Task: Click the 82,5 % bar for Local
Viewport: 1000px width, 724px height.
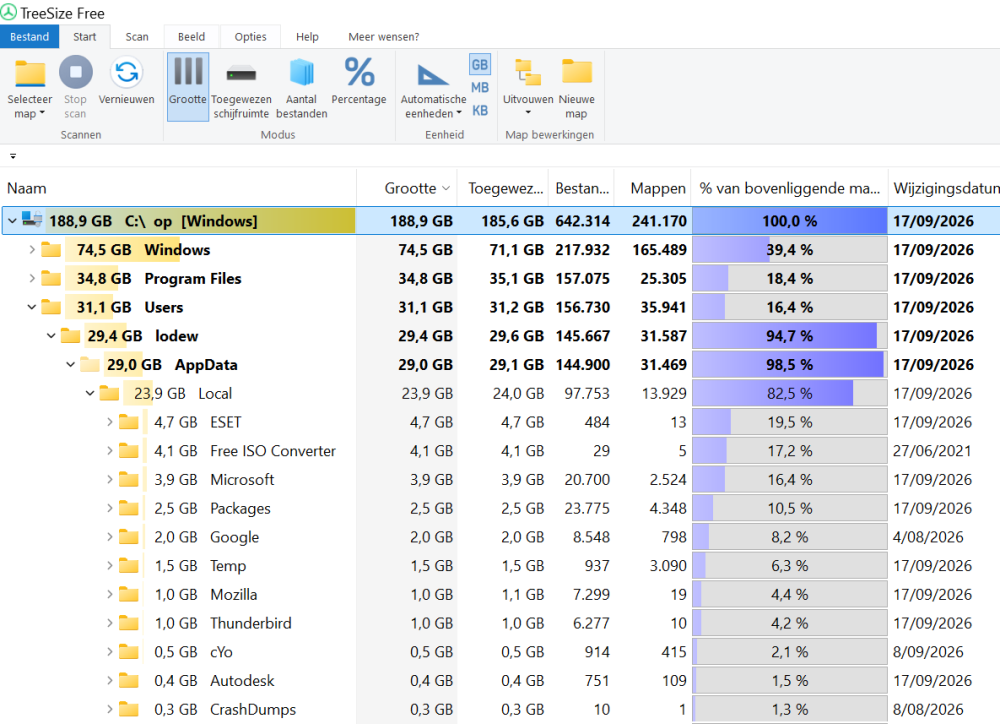Action: pyautogui.click(x=790, y=393)
